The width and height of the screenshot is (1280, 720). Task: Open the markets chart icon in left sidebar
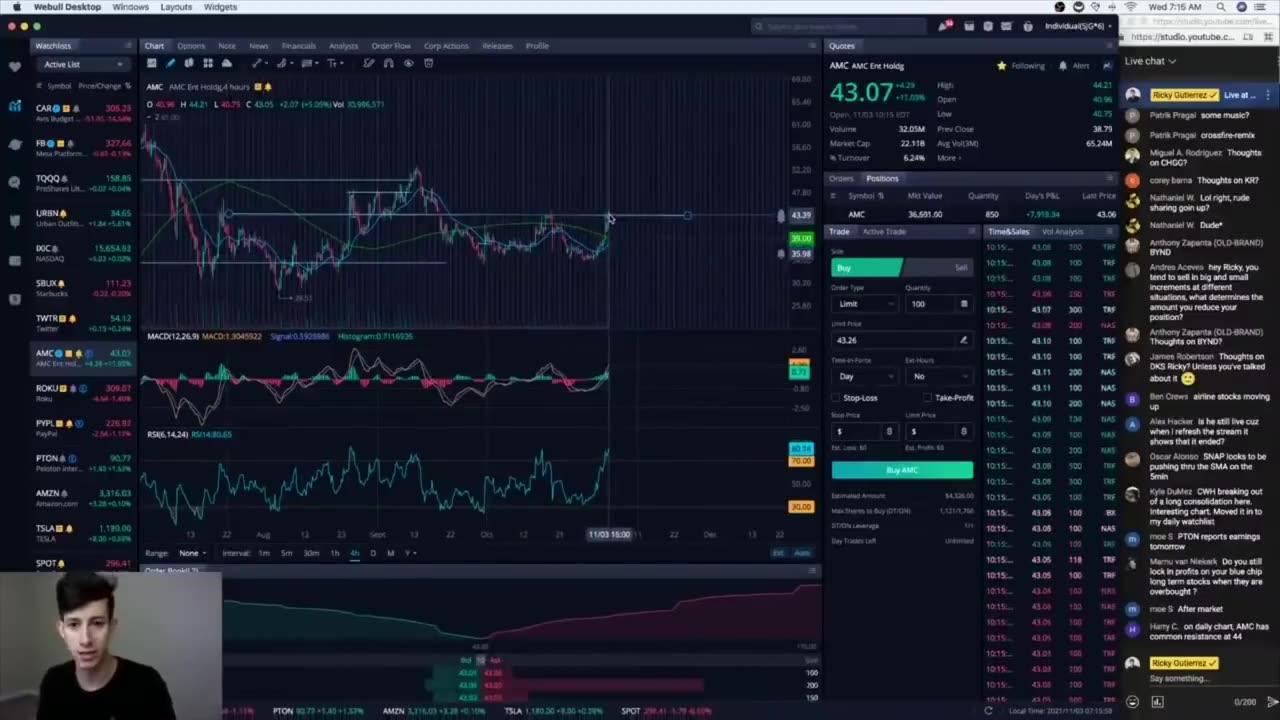coord(14,106)
